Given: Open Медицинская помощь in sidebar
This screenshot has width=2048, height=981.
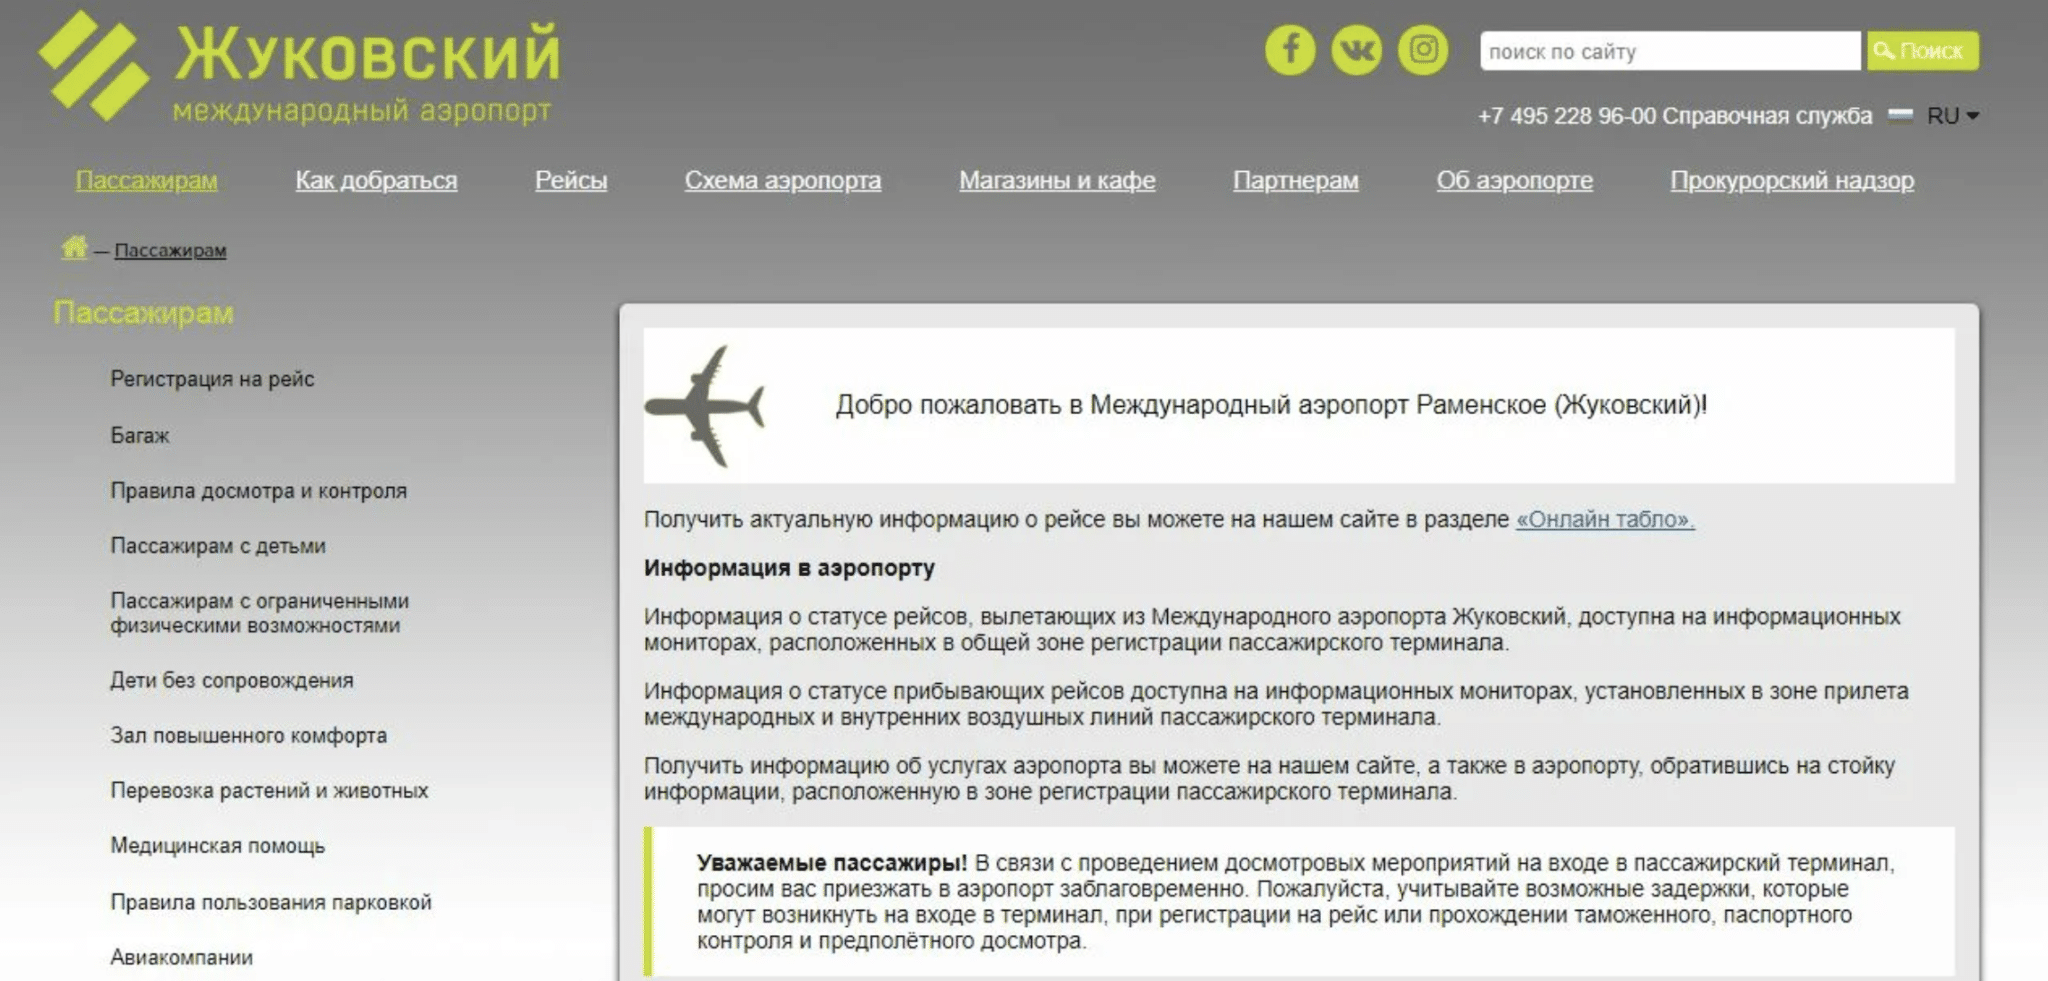Looking at the screenshot, I should 217,845.
